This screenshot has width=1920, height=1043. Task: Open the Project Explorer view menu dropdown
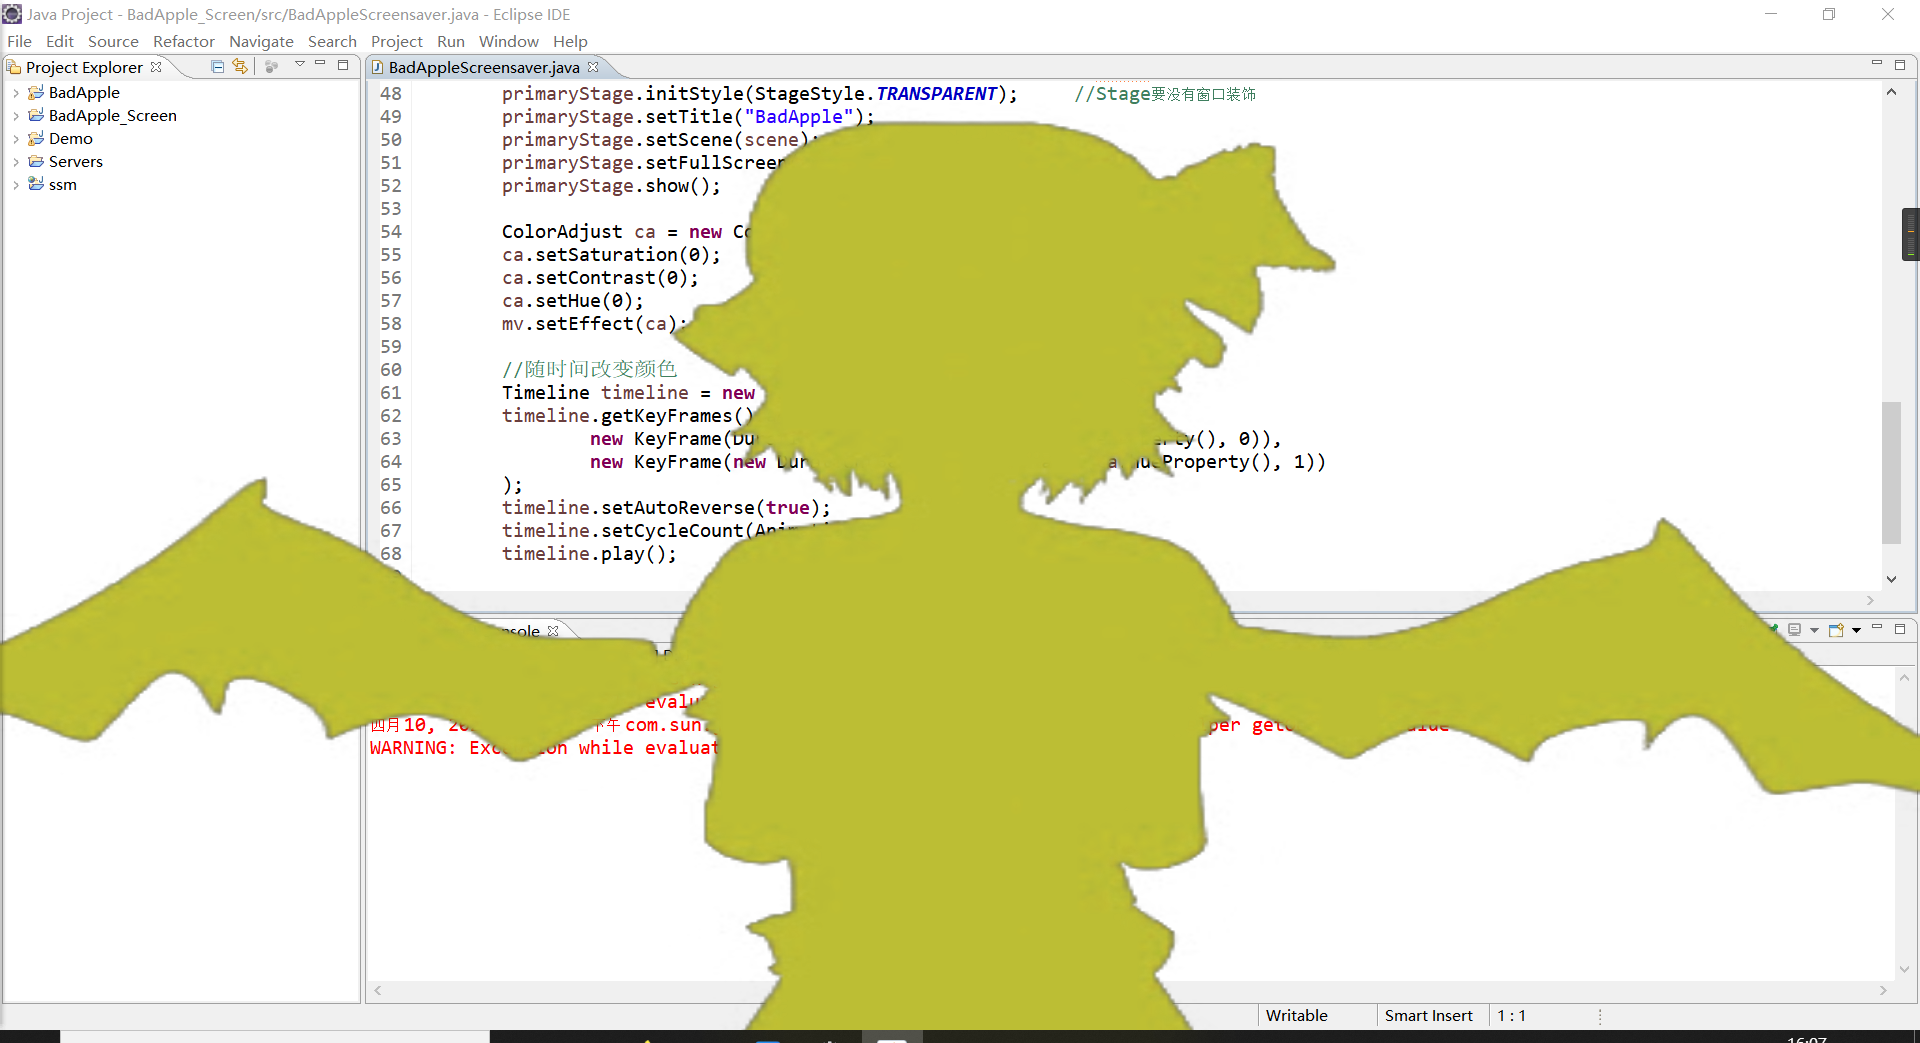click(x=299, y=64)
